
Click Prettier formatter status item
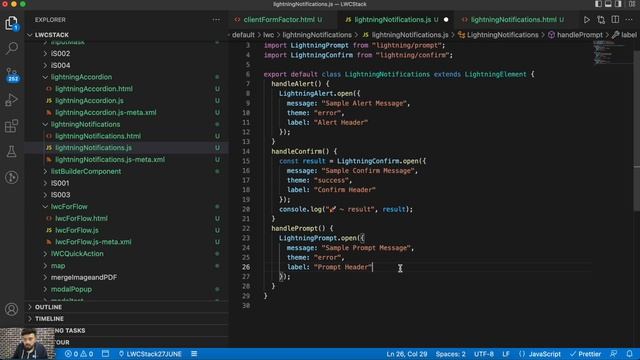click(585, 354)
